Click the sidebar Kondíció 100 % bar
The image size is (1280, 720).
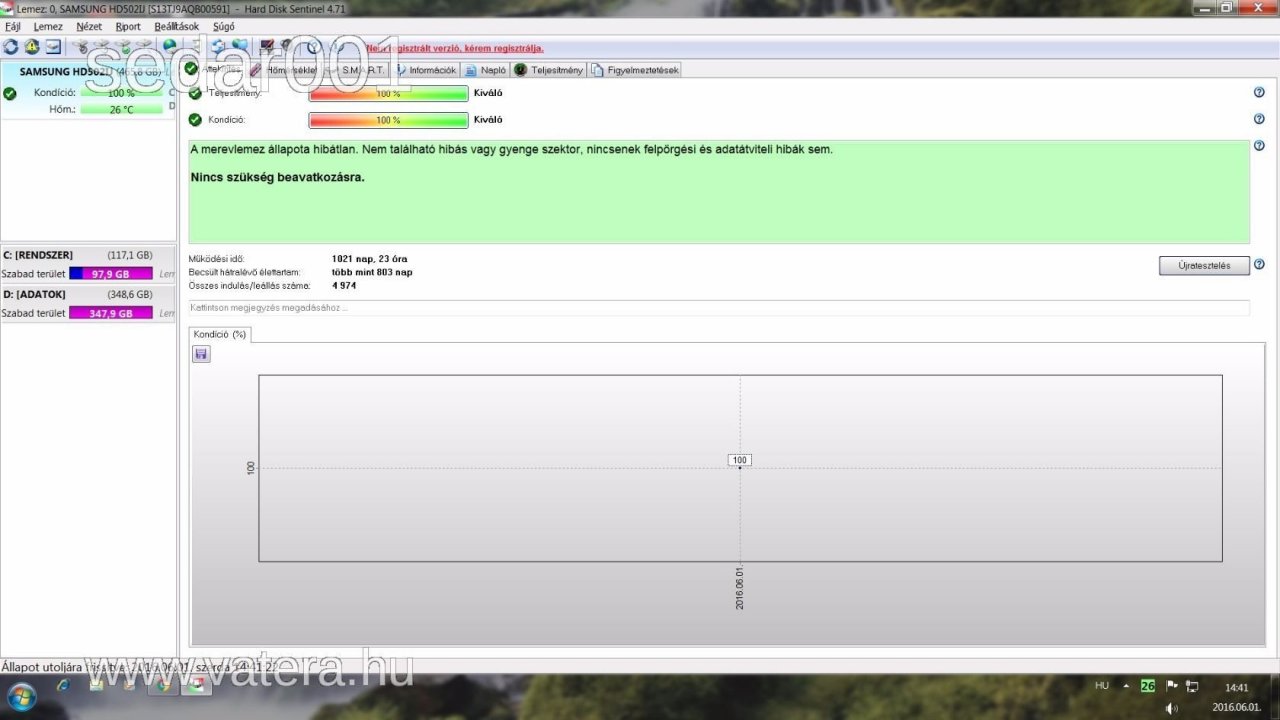click(x=121, y=93)
